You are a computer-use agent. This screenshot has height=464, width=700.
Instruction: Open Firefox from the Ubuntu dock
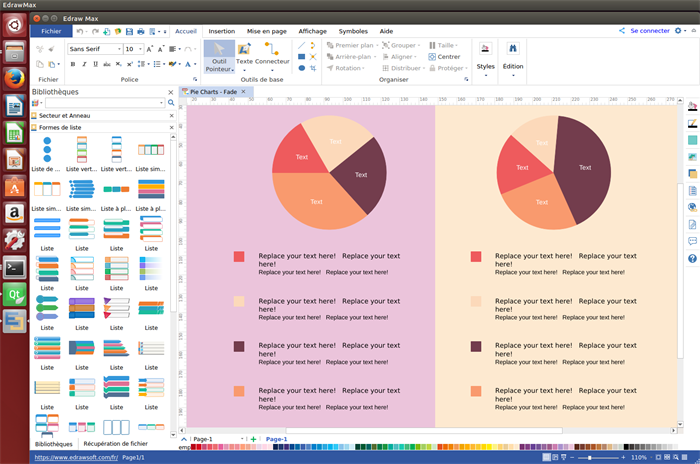(14, 79)
